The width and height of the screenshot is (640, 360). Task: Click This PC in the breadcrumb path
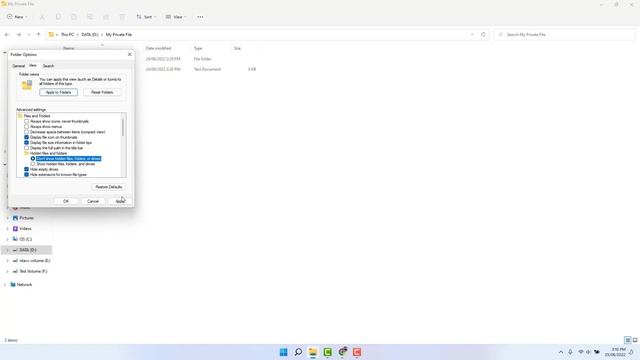click(x=67, y=35)
